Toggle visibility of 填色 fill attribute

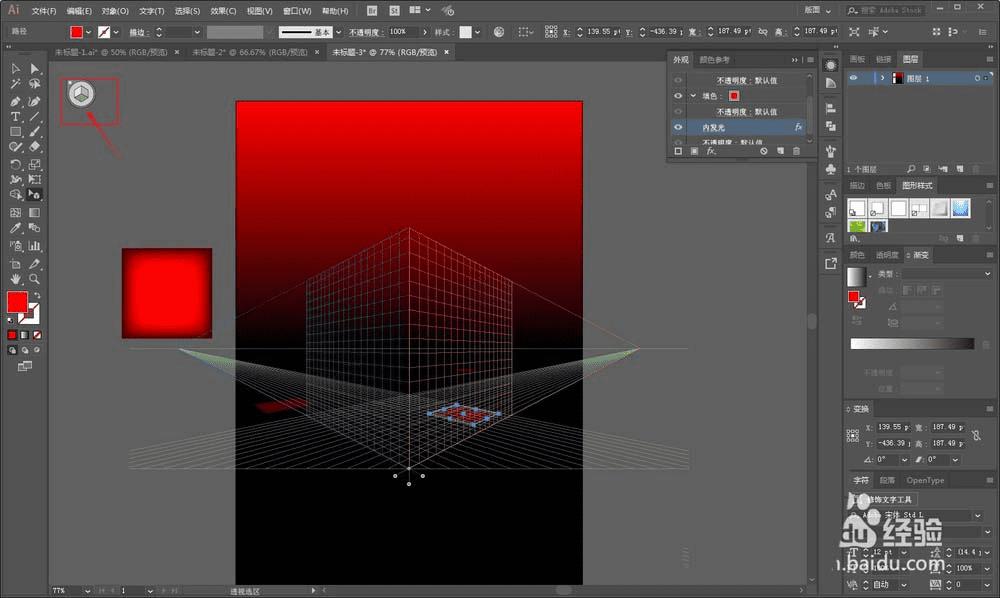678,96
